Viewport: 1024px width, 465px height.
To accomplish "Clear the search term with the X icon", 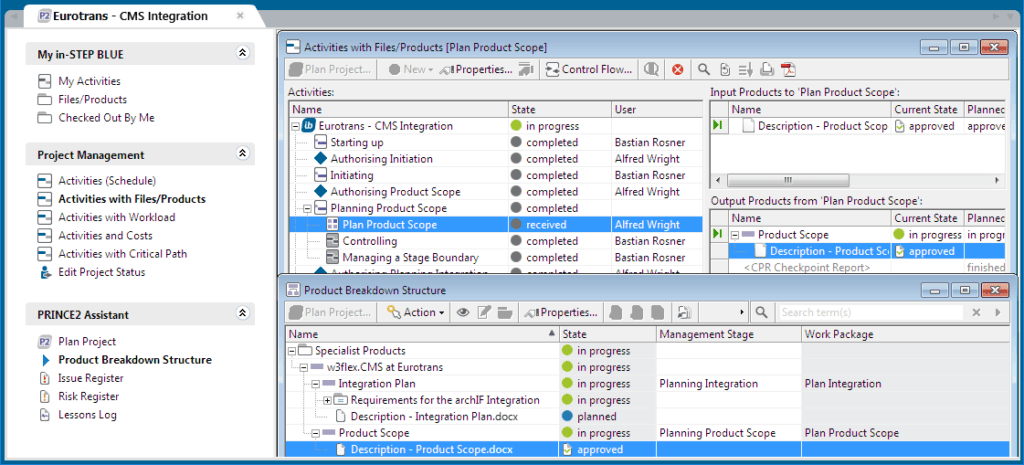I will [x=976, y=312].
